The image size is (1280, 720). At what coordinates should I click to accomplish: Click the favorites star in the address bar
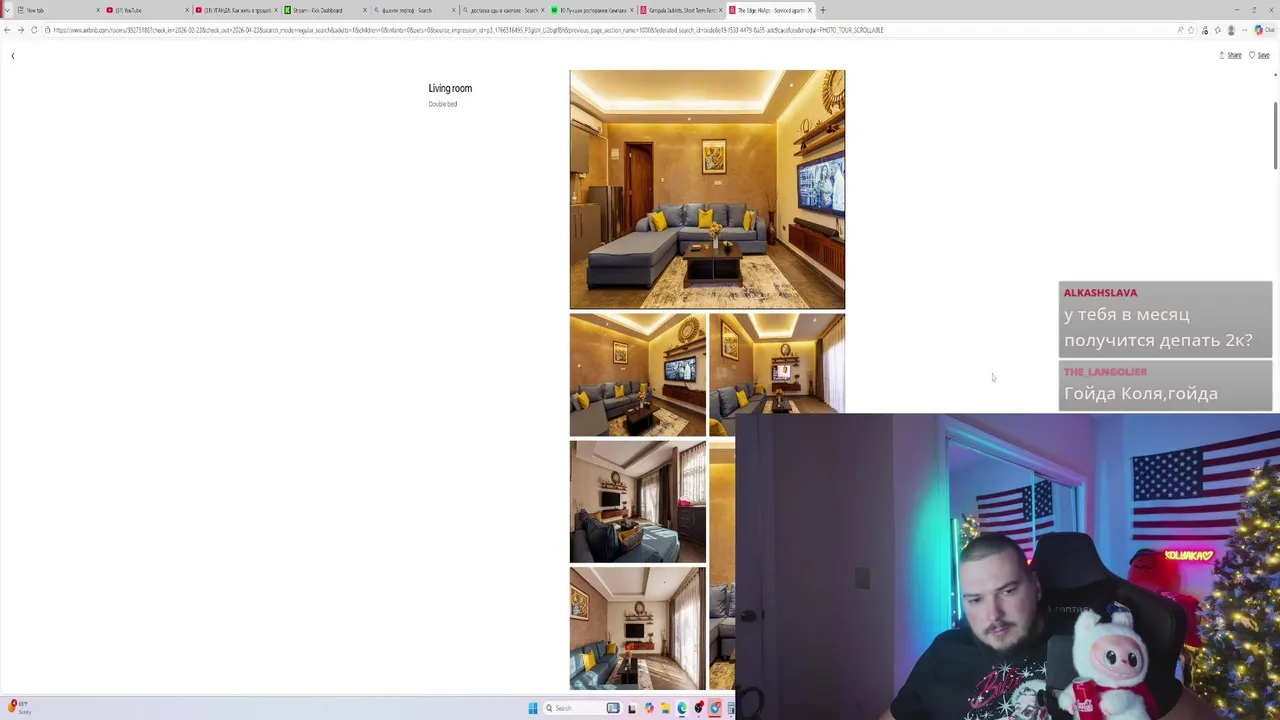(1191, 30)
